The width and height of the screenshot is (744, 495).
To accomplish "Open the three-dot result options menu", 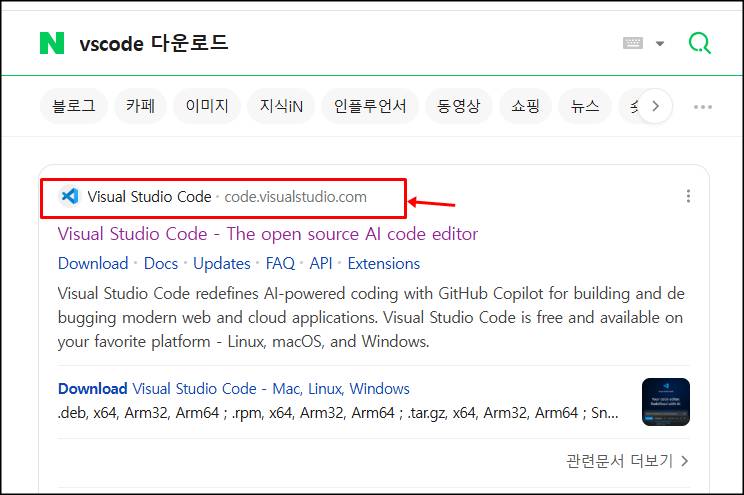I will pyautogui.click(x=688, y=196).
